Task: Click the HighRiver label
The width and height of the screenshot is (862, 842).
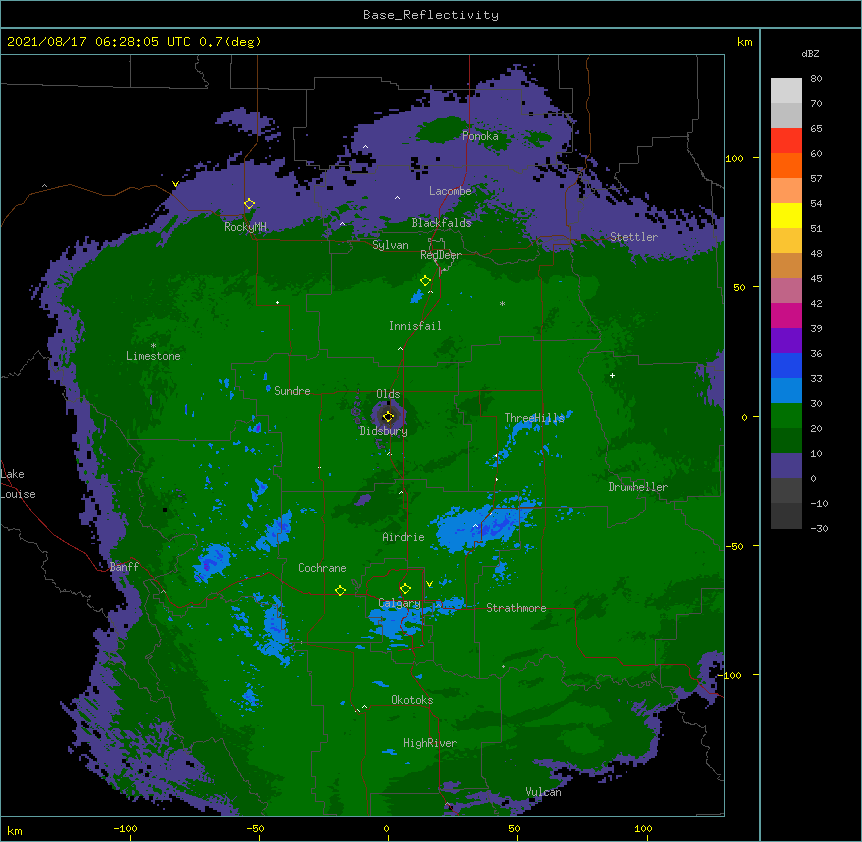Action: (430, 743)
